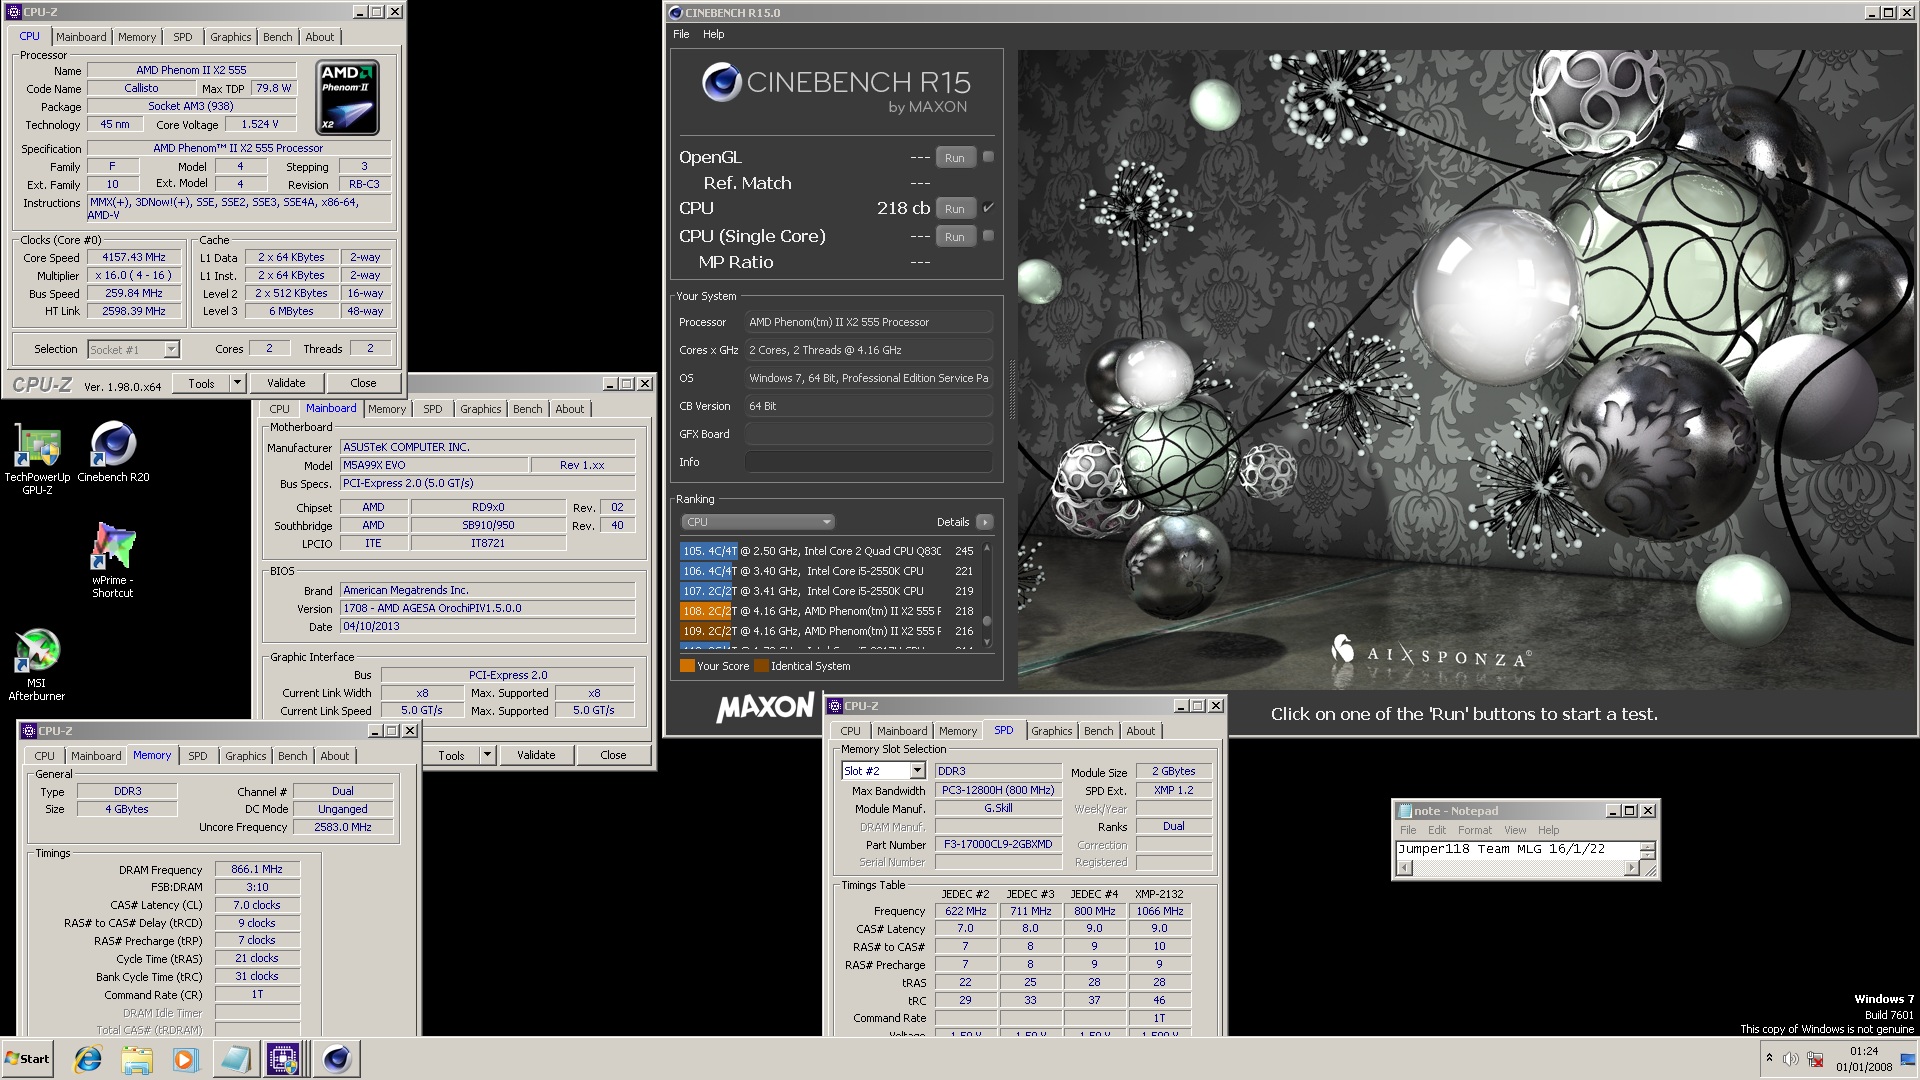Switch to Mainboard tab in top CPU-Z window
Viewport: 1920px width, 1080px height.
(81, 37)
